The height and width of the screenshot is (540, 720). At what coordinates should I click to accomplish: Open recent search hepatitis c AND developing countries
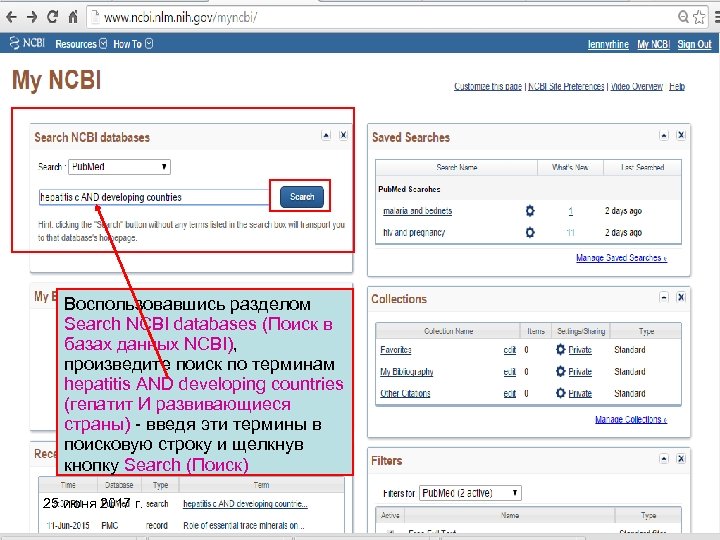click(245, 504)
